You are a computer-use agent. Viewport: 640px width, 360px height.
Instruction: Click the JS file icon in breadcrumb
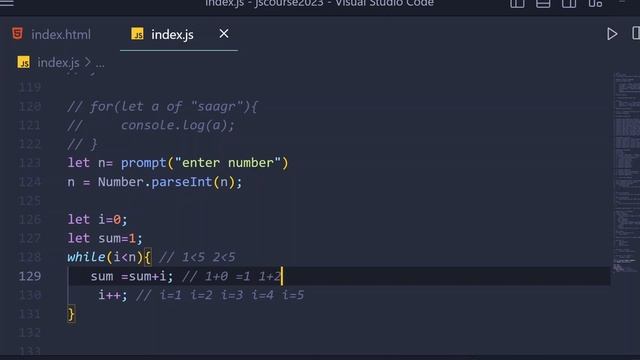click(x=24, y=62)
